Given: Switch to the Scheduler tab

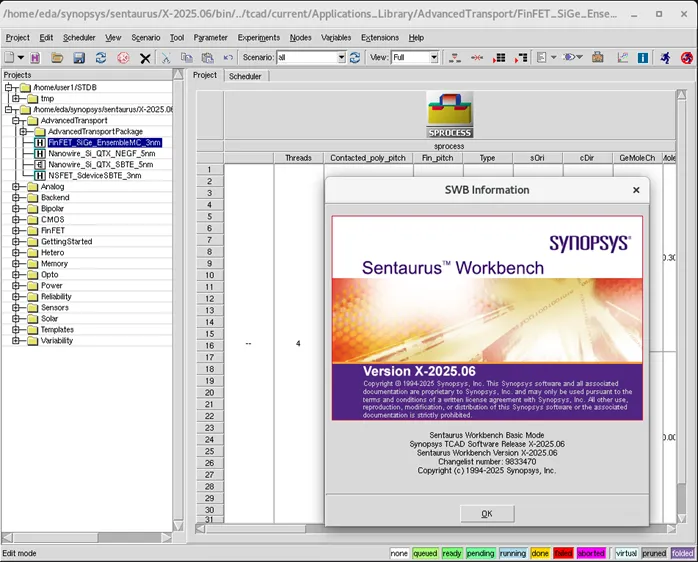Looking at the screenshot, I should (245, 76).
